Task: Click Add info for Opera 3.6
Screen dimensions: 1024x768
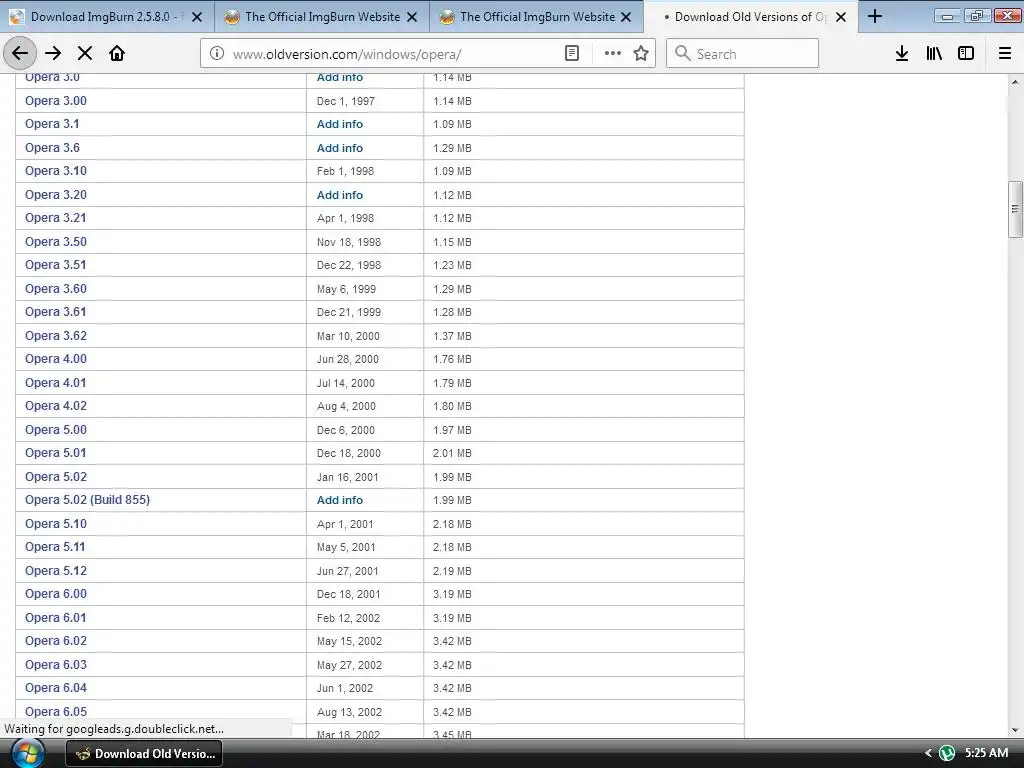Action: (340, 148)
